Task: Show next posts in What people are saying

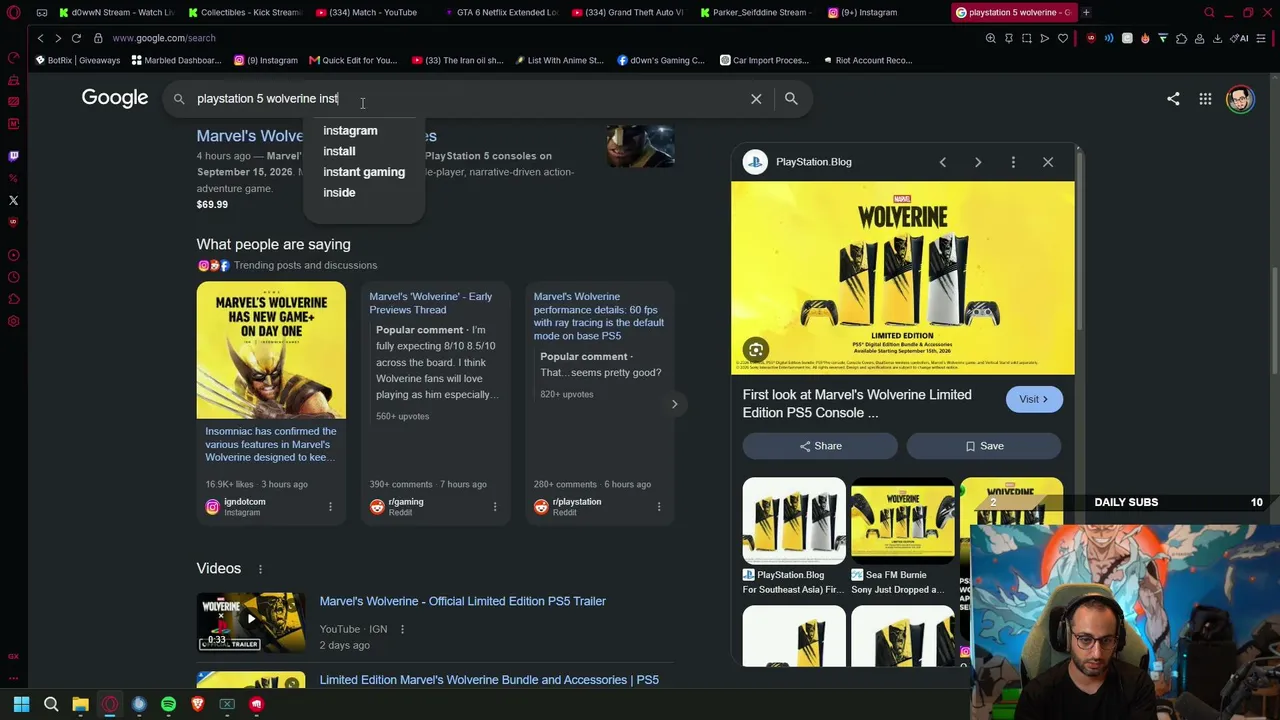Action: pyautogui.click(x=674, y=404)
